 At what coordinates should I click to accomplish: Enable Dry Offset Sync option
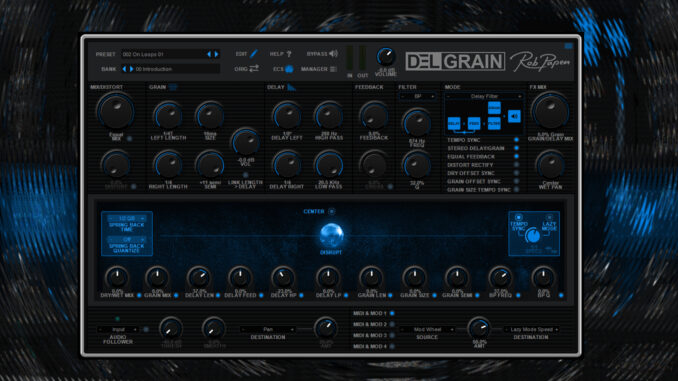(x=516, y=173)
